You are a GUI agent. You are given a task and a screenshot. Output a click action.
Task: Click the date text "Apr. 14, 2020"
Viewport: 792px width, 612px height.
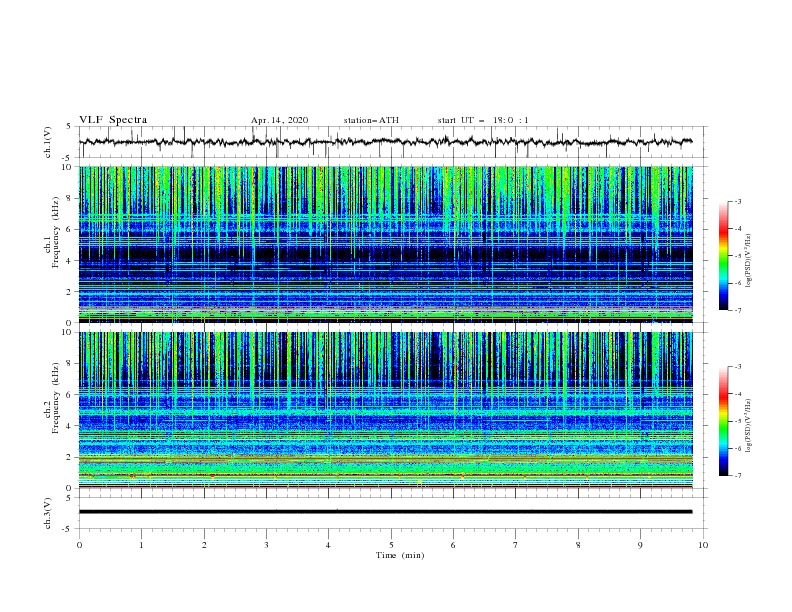[279, 120]
